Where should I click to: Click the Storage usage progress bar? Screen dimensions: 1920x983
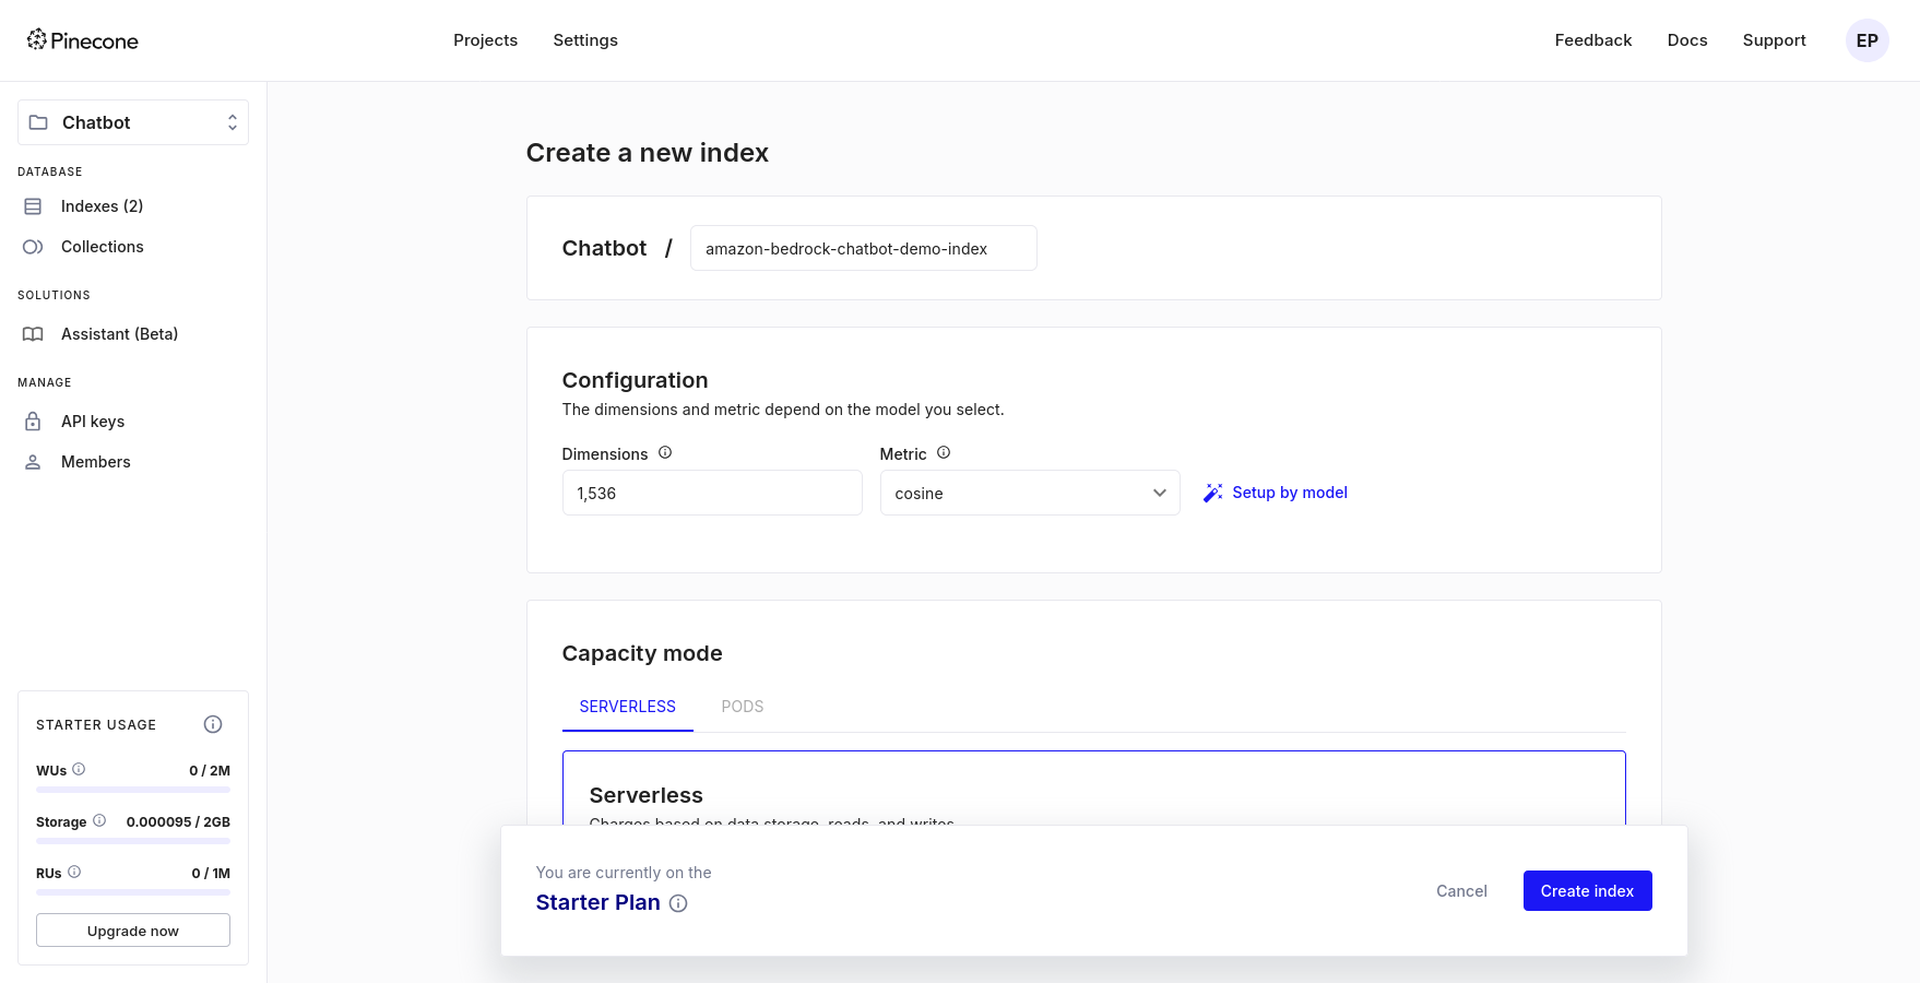[133, 841]
